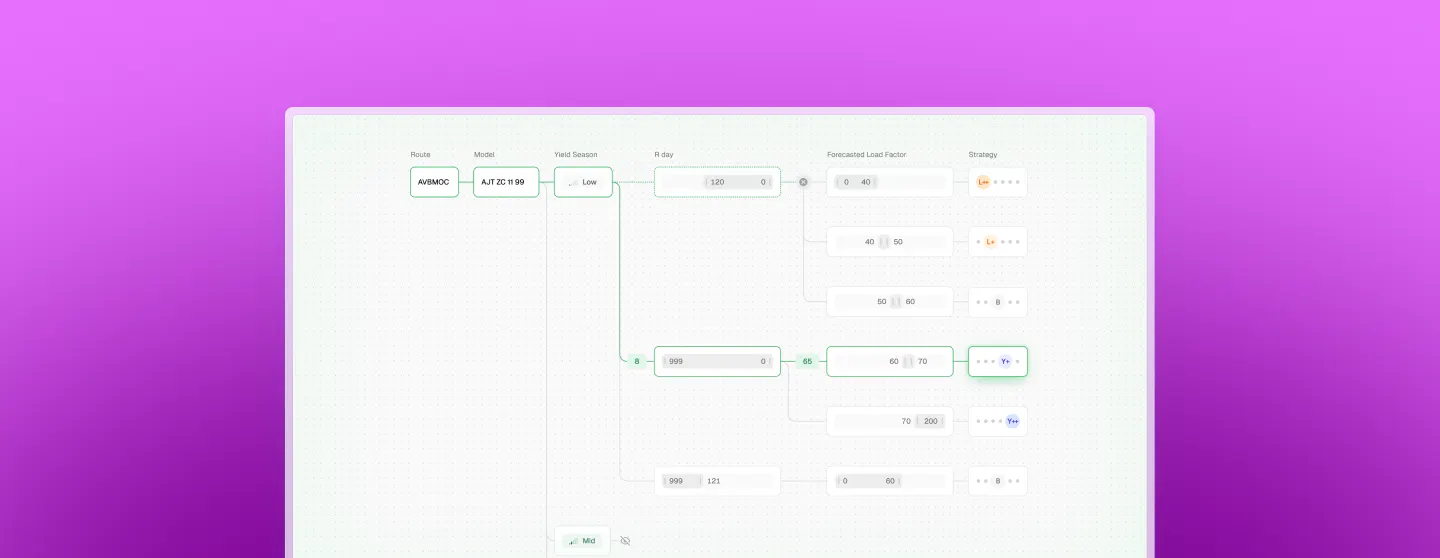Click the B strategy badge in the 50–60 row
Screen dimensions: 1440x558
tap(998, 302)
